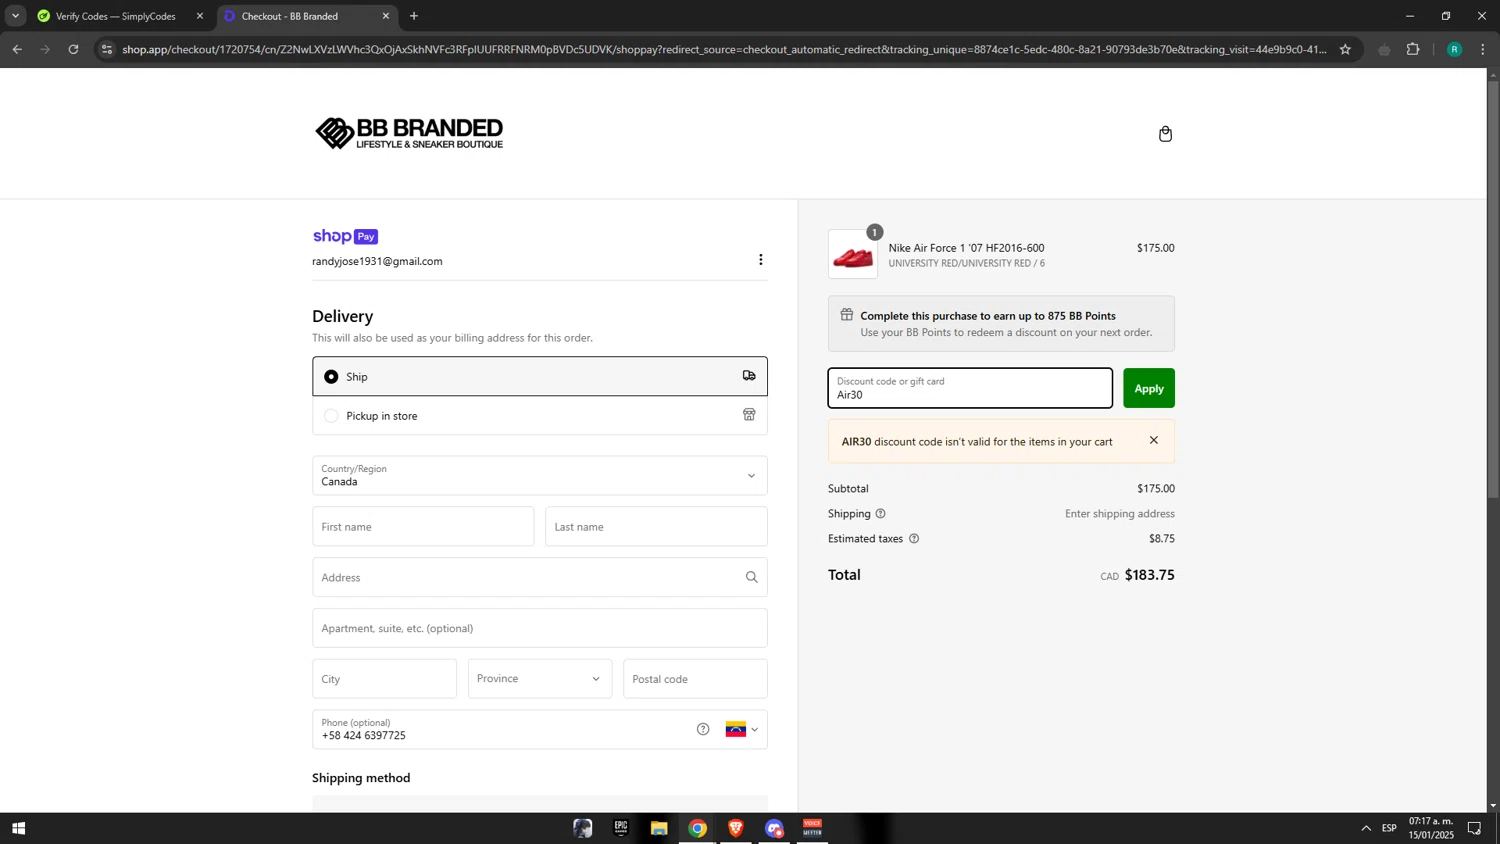Click Google Chrome taskbar icon
Viewport: 1500px width, 844px height.
698,828
